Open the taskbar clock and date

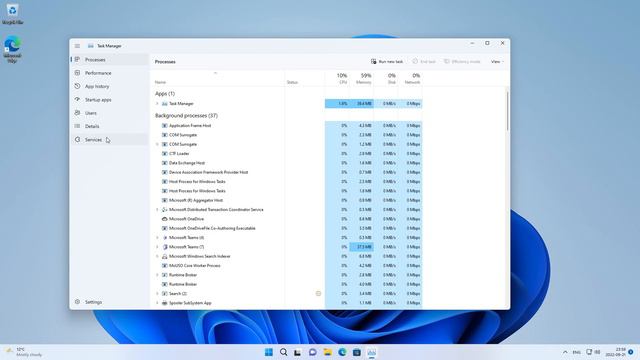tap(616, 352)
